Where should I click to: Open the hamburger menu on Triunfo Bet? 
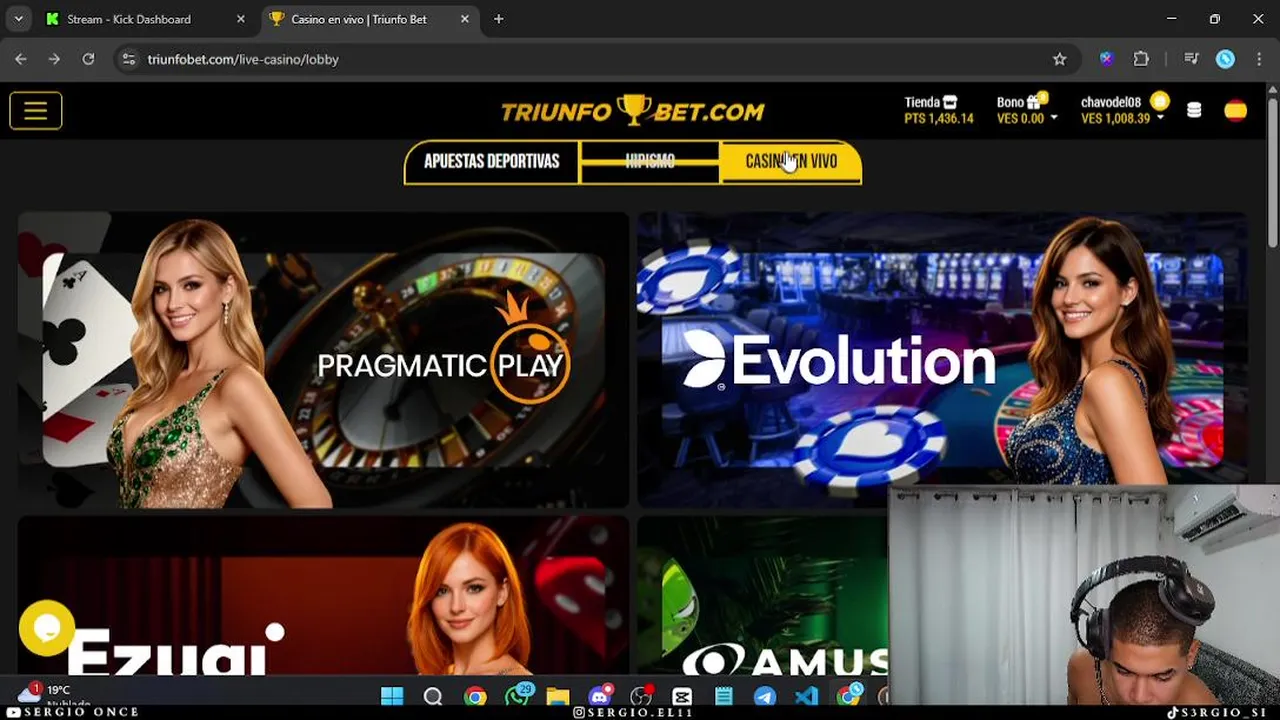(x=36, y=111)
